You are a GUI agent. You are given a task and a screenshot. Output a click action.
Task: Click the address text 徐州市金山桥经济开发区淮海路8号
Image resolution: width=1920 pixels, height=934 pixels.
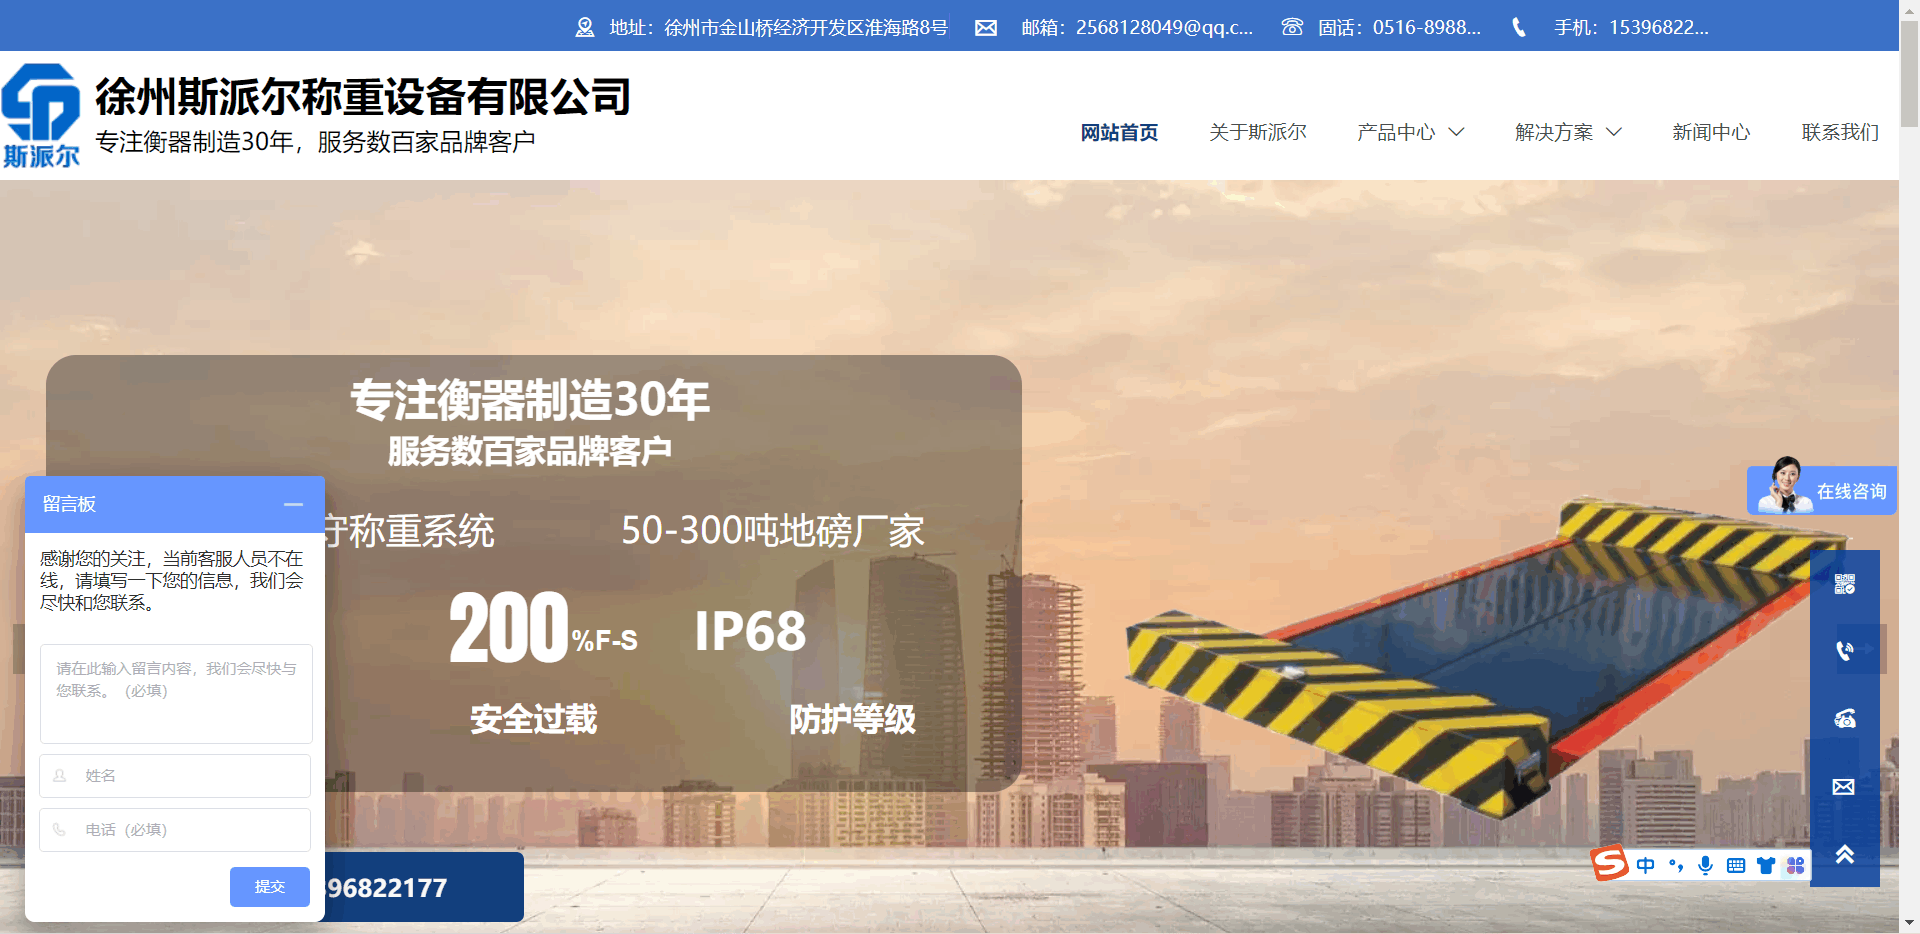coord(806,28)
